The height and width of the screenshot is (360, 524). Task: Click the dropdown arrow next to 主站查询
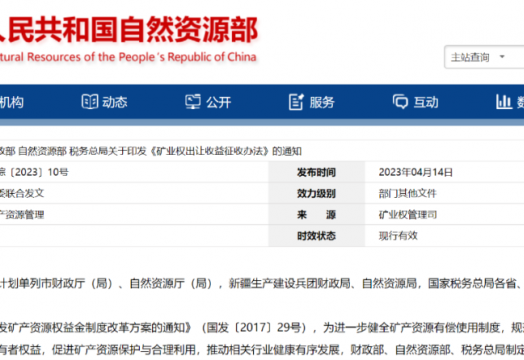pos(502,57)
